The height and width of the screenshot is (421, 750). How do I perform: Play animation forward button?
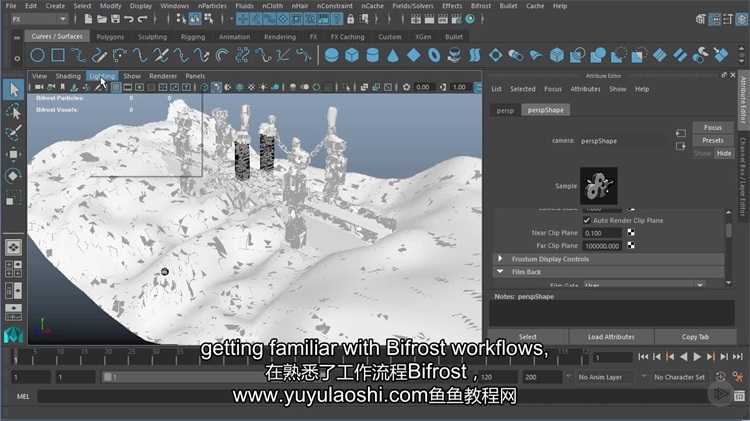click(x=697, y=357)
